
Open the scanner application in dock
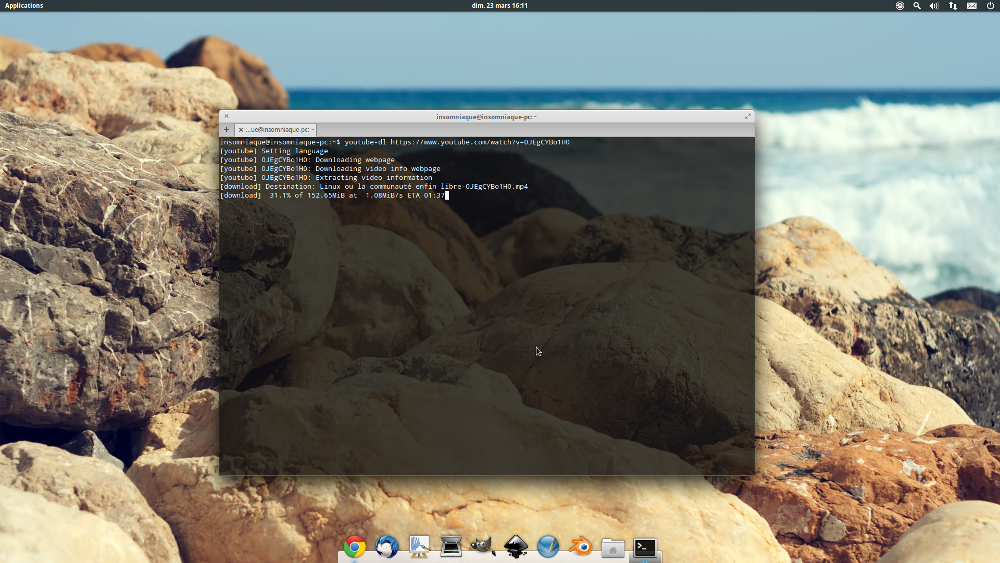[x=451, y=547]
